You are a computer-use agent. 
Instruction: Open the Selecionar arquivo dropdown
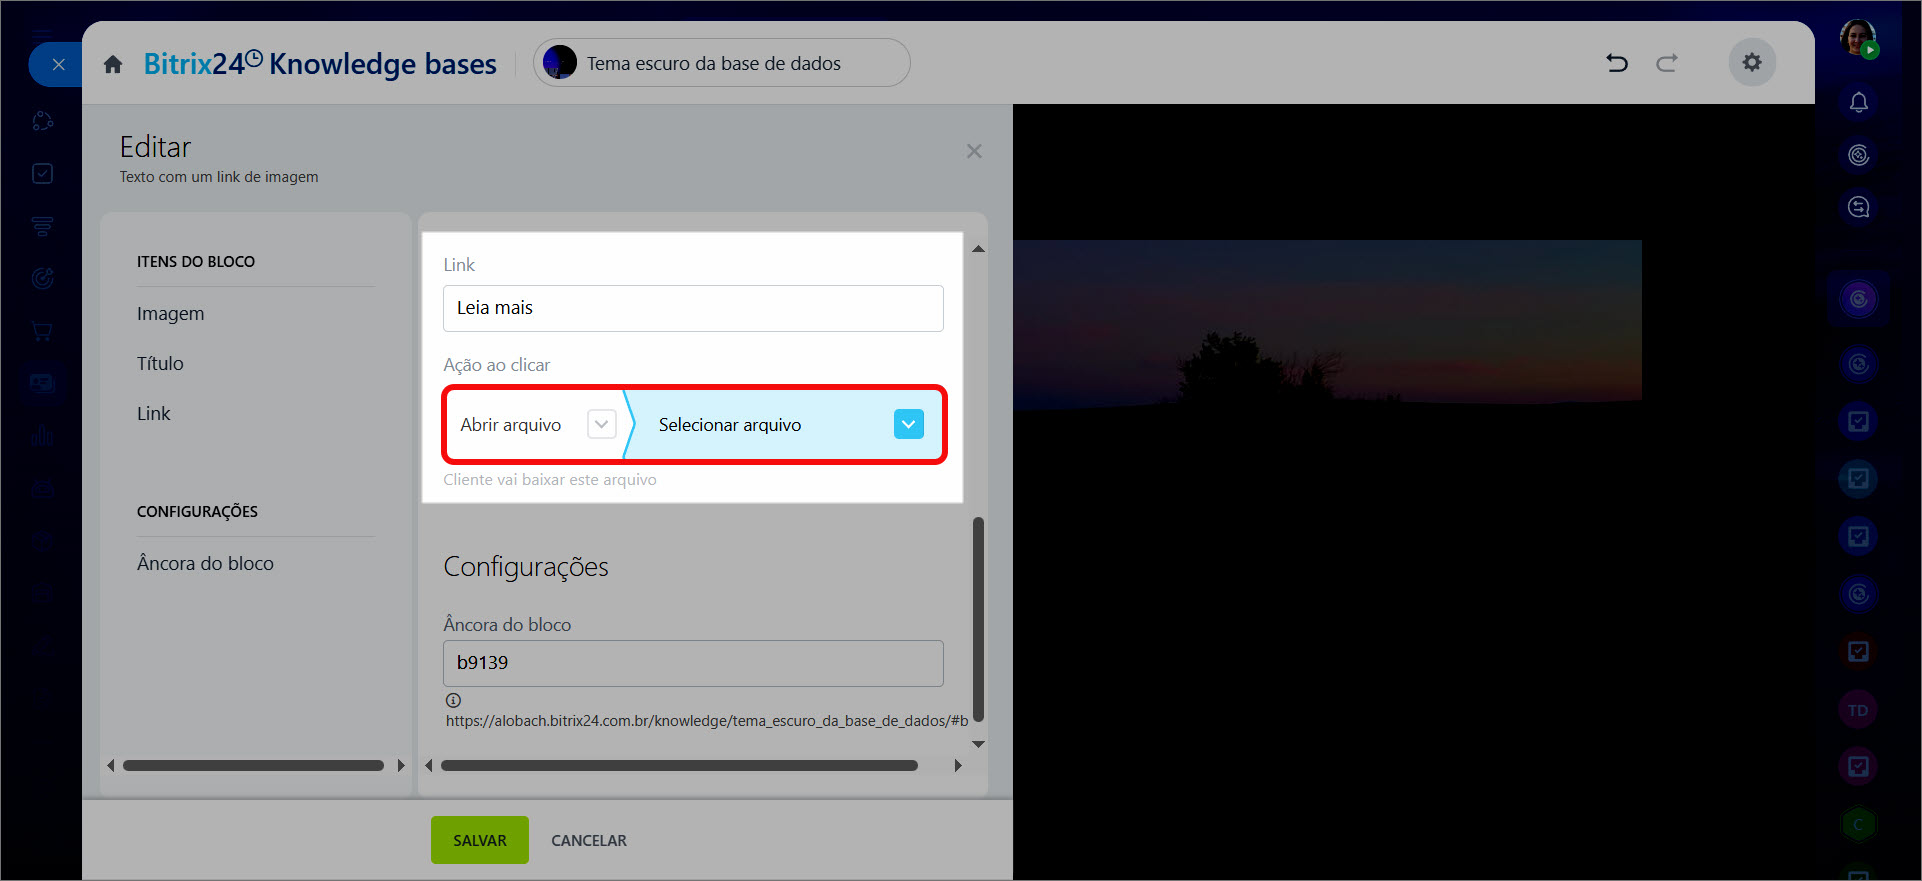908,425
